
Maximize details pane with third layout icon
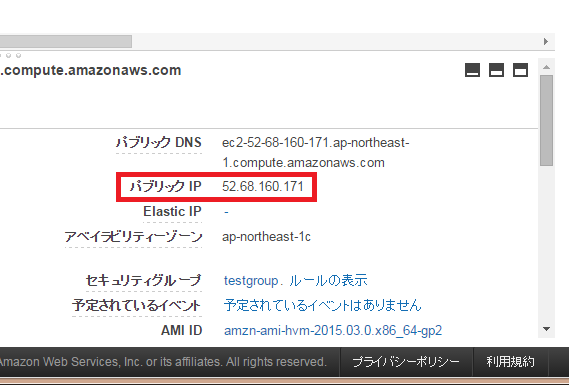[x=520, y=70]
